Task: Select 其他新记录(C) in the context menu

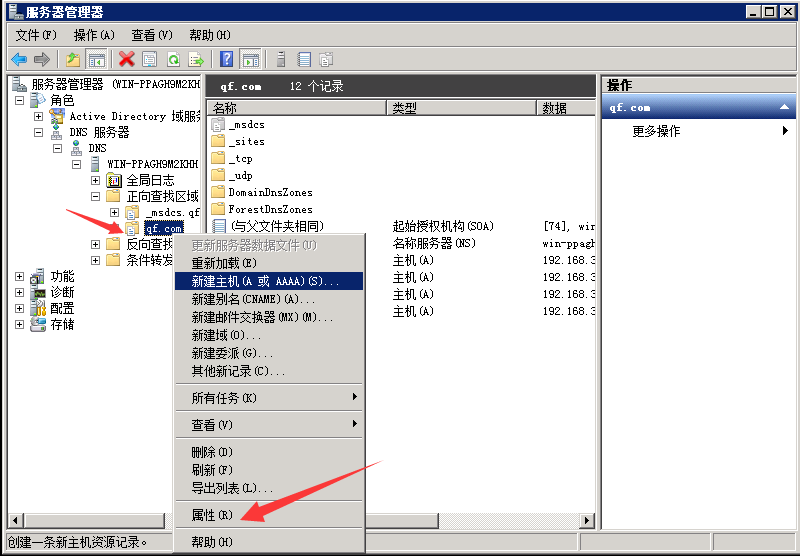Action: (x=269, y=371)
